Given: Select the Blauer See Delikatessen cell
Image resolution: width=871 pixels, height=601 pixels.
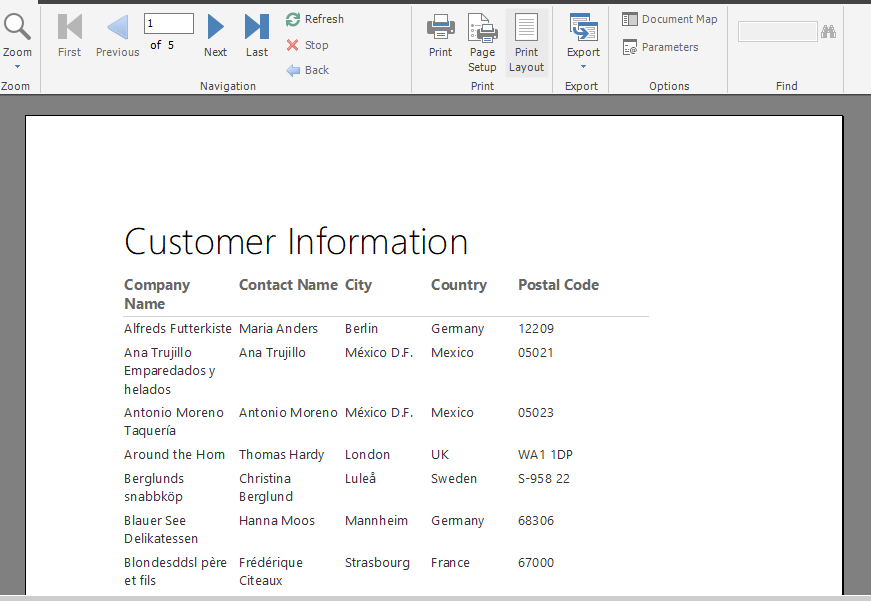Looking at the screenshot, I should (161, 529).
